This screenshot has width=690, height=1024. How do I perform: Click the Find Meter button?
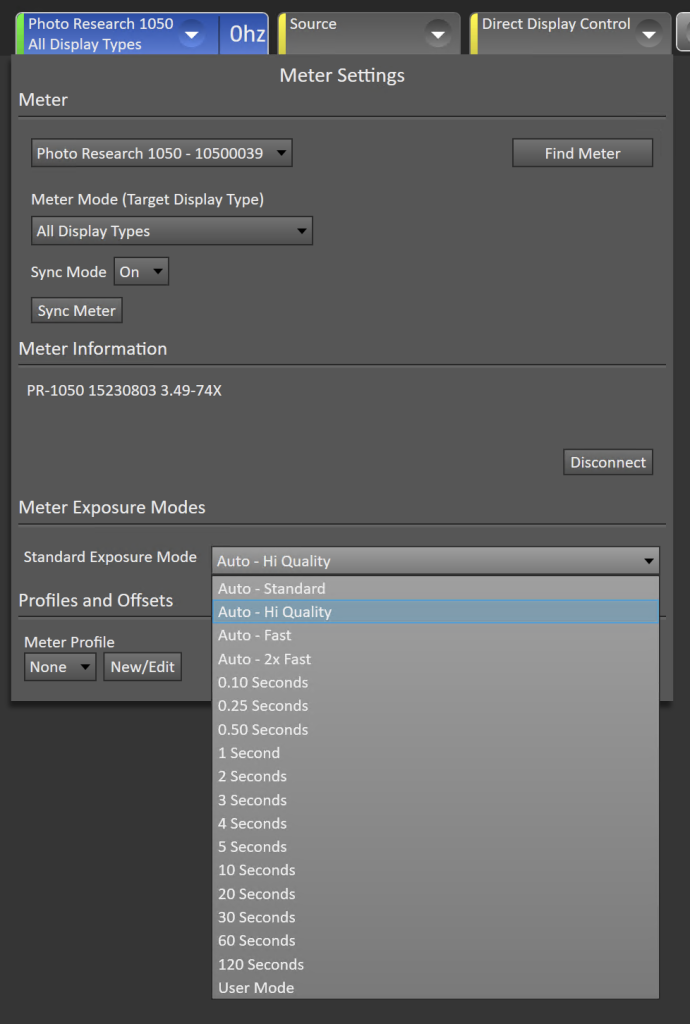click(x=582, y=153)
